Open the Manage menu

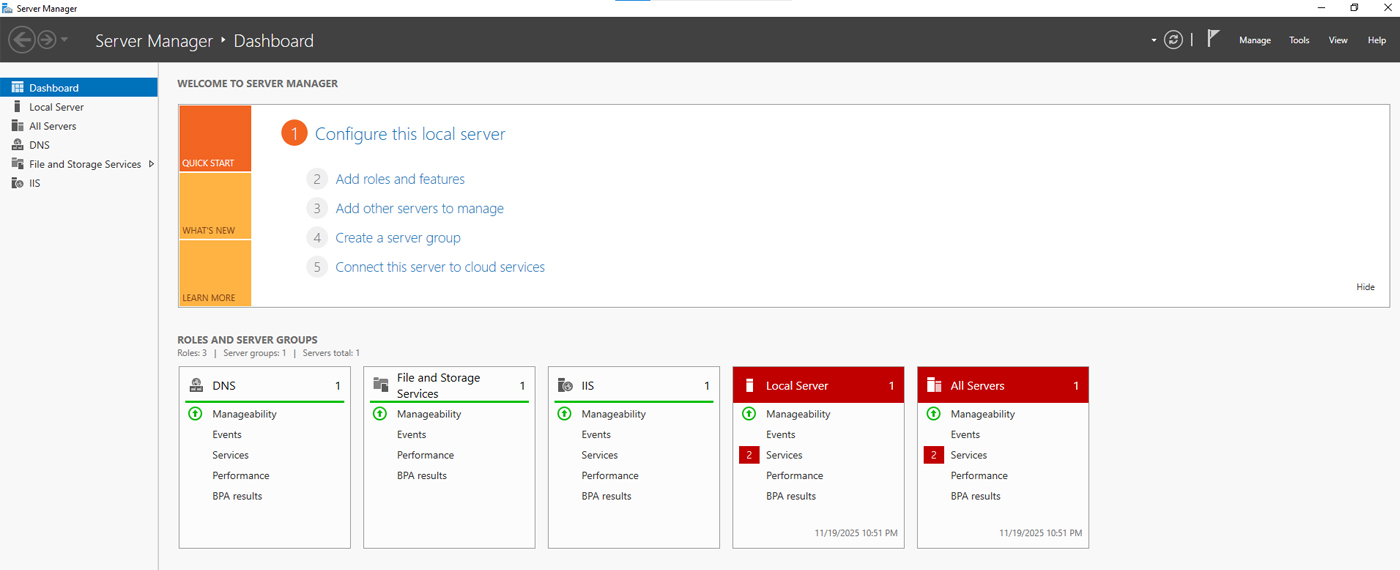click(x=1254, y=40)
